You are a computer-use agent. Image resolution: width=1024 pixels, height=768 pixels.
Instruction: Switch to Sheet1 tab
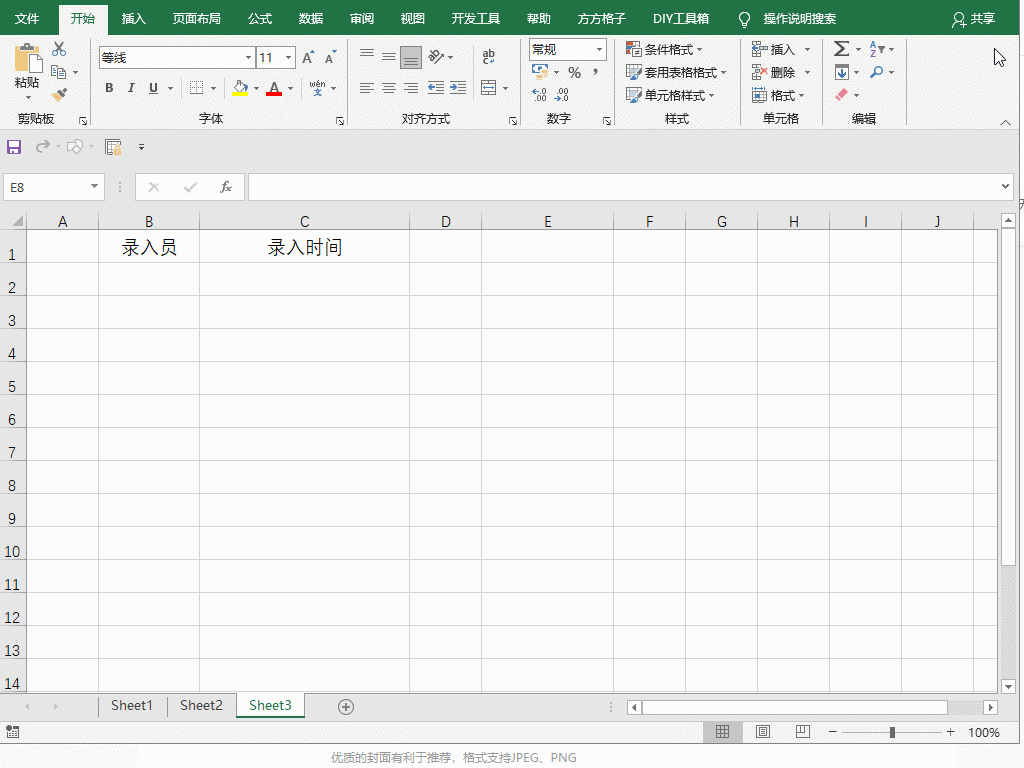point(132,705)
